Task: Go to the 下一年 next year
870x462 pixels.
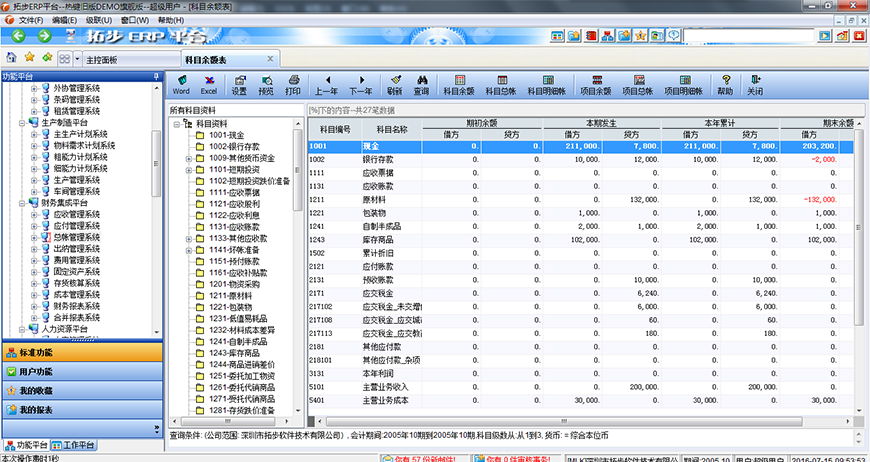Action: click(x=361, y=84)
